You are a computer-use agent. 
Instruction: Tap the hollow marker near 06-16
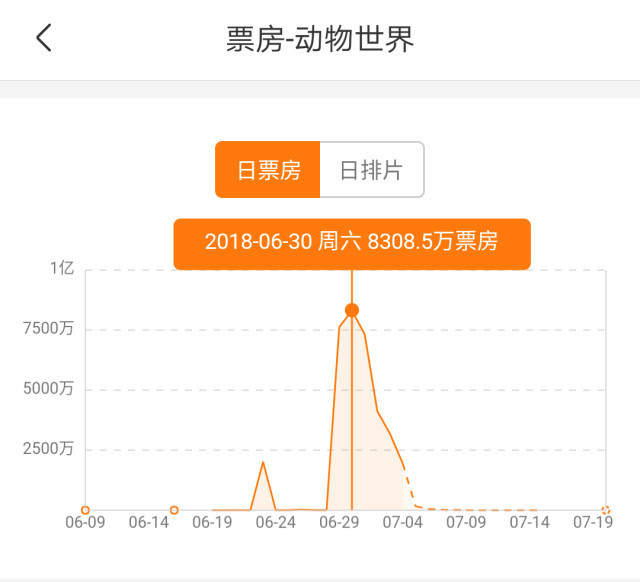pos(174,510)
